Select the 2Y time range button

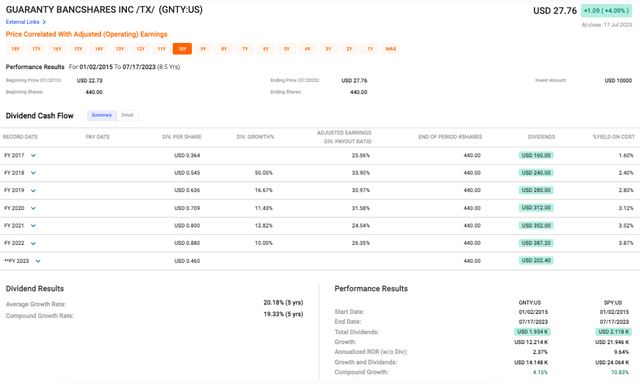(349, 49)
